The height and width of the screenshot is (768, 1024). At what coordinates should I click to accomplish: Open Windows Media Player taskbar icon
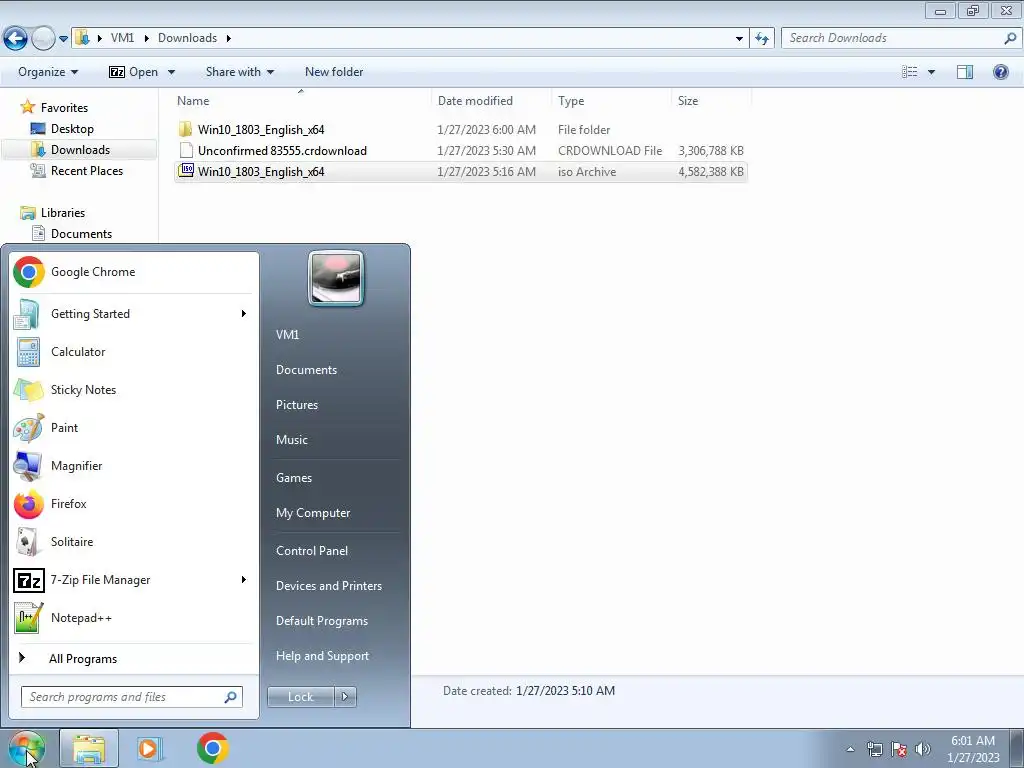[x=150, y=748]
